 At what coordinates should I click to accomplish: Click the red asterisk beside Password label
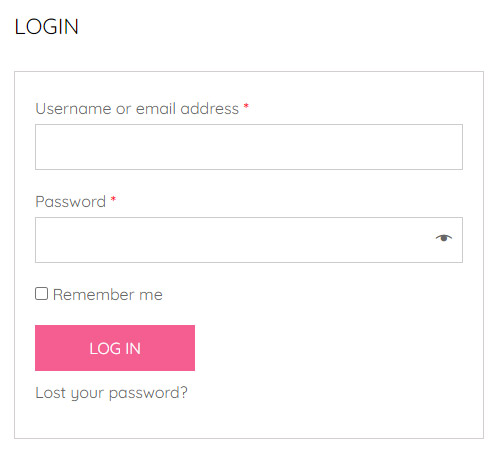point(113,199)
